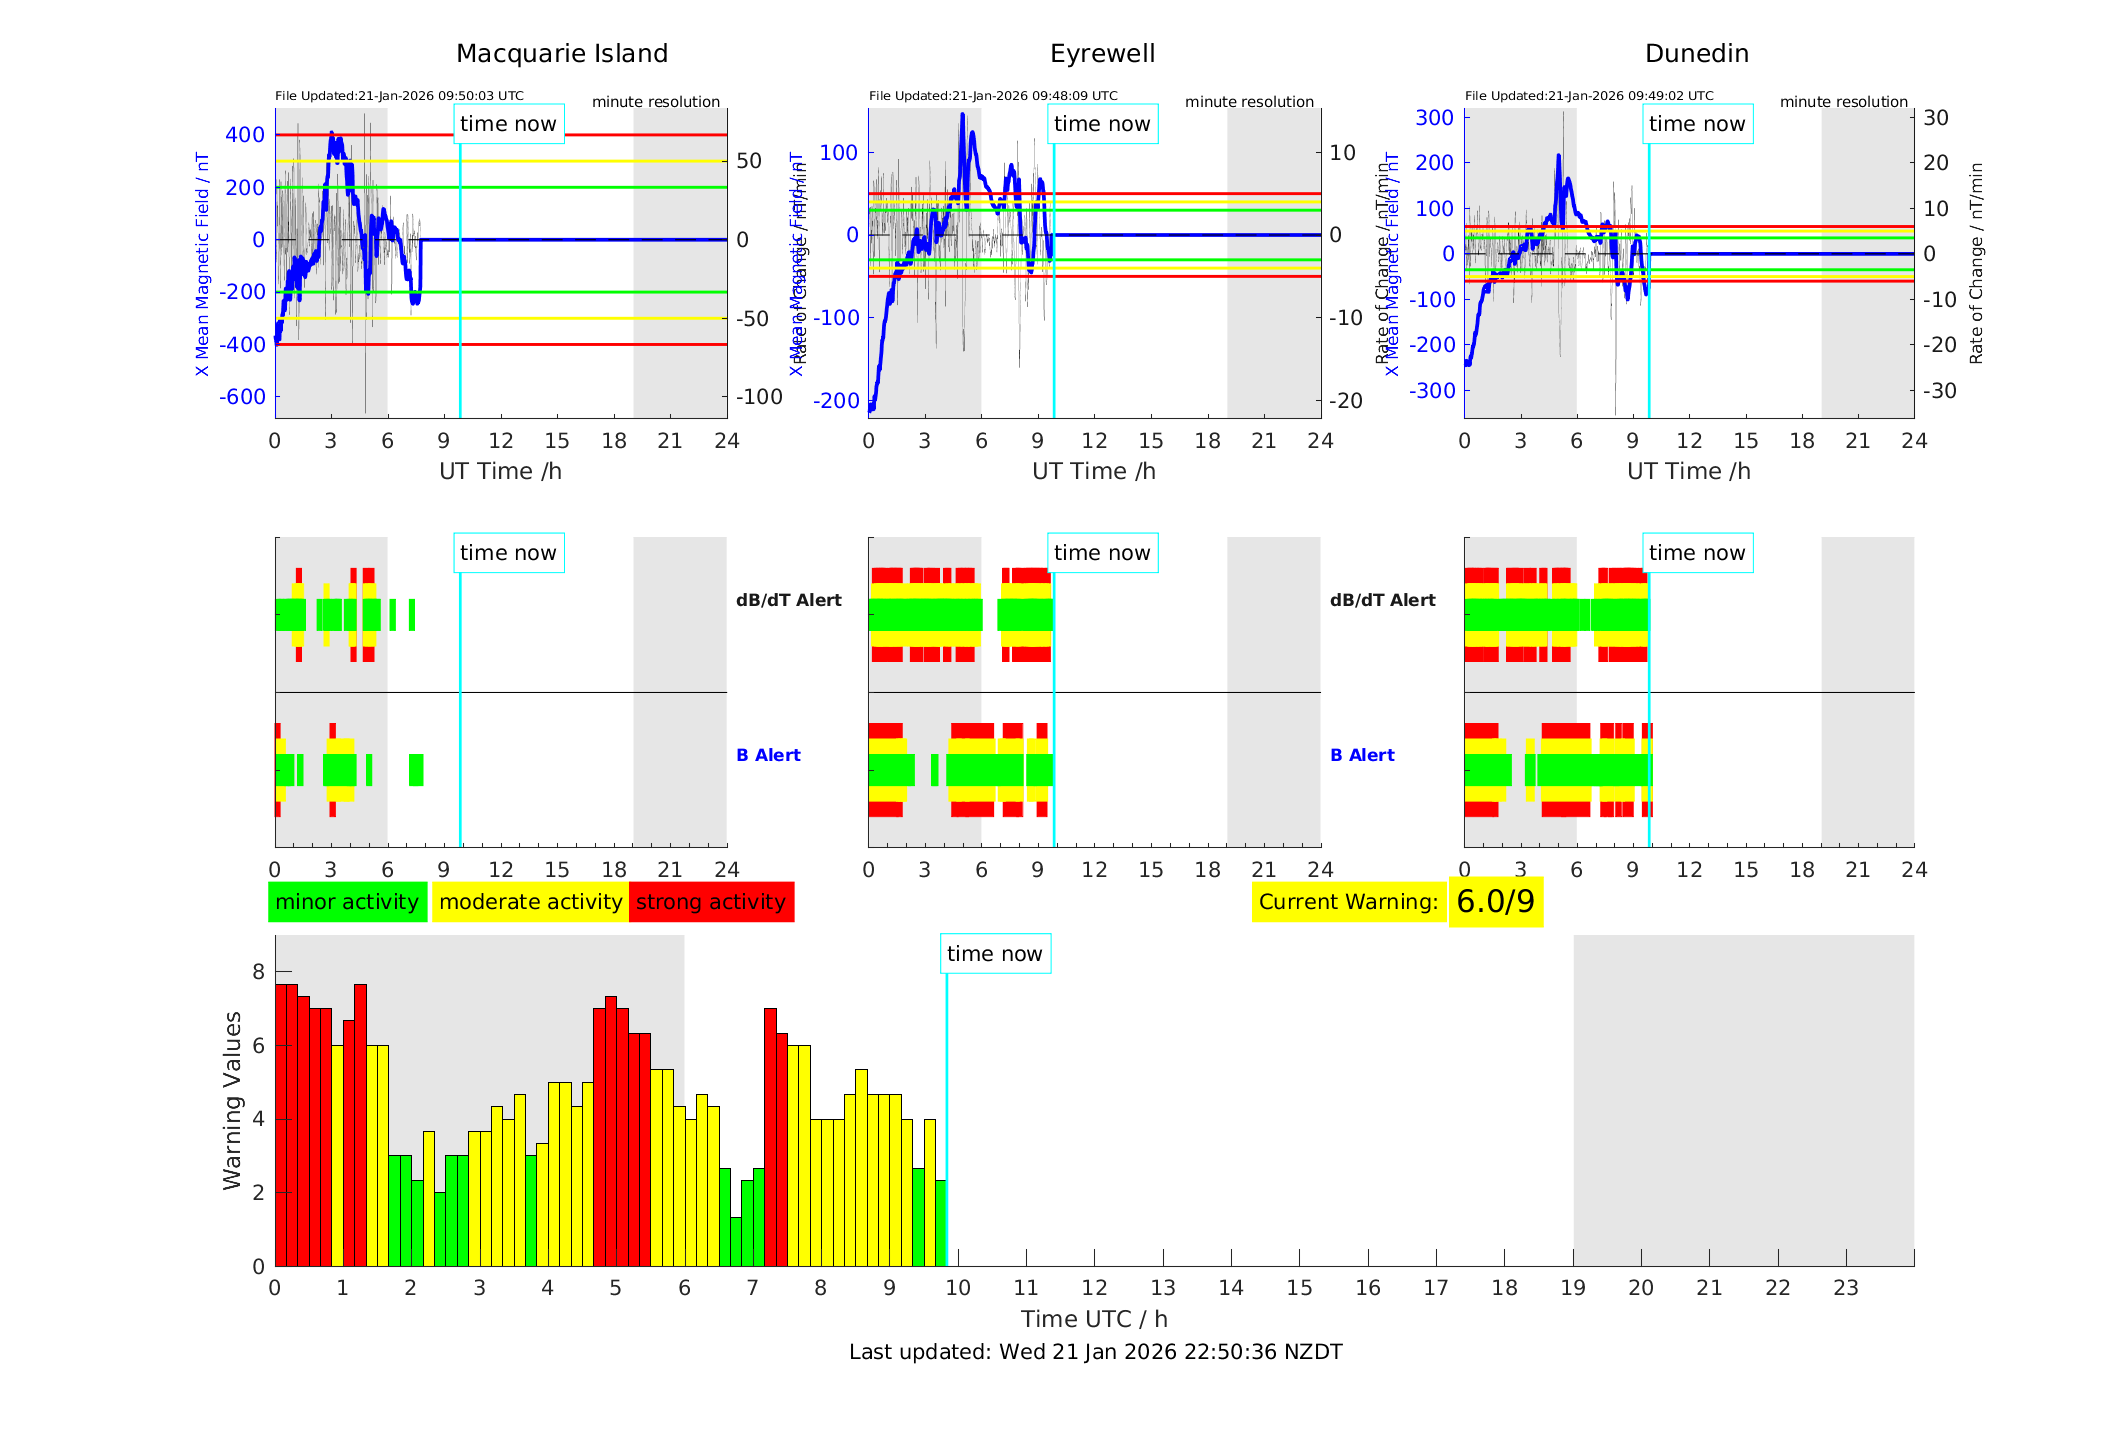Click the Current Warning label
Screen dimensions: 2117x1437
1347,902
